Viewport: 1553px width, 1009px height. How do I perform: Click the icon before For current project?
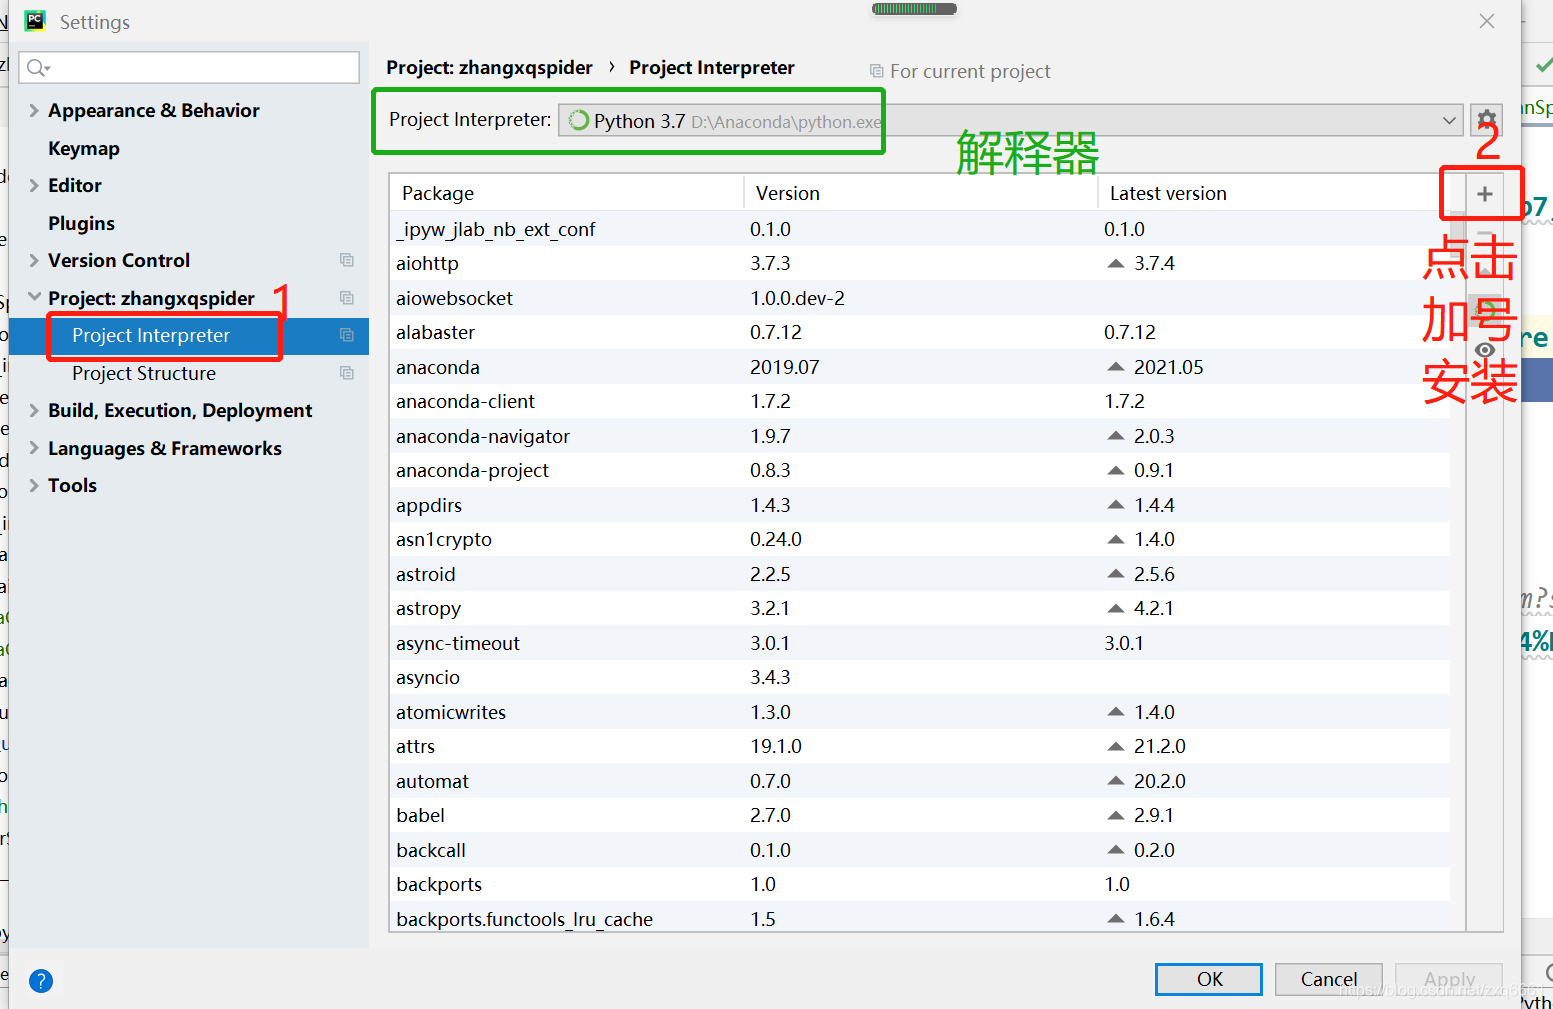(x=877, y=71)
